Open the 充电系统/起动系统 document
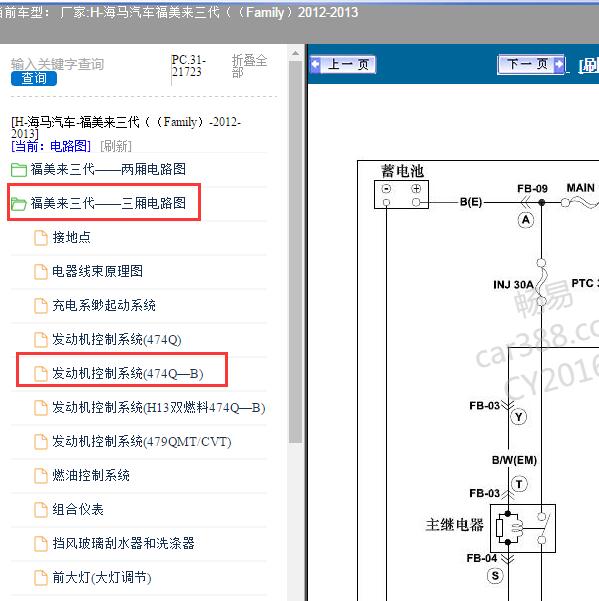 pyautogui.click(x=104, y=305)
